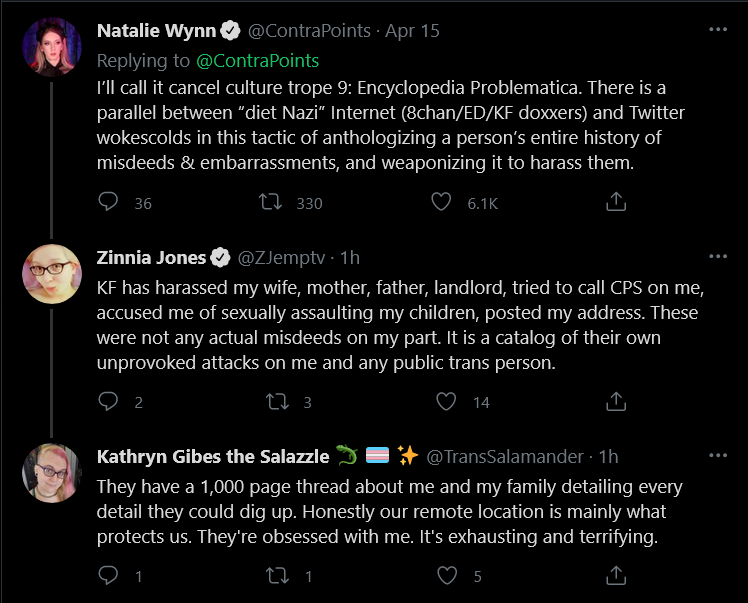Retweet Zinnia Jones's tweet
Viewport: 748px width, 603px height.
[270, 402]
